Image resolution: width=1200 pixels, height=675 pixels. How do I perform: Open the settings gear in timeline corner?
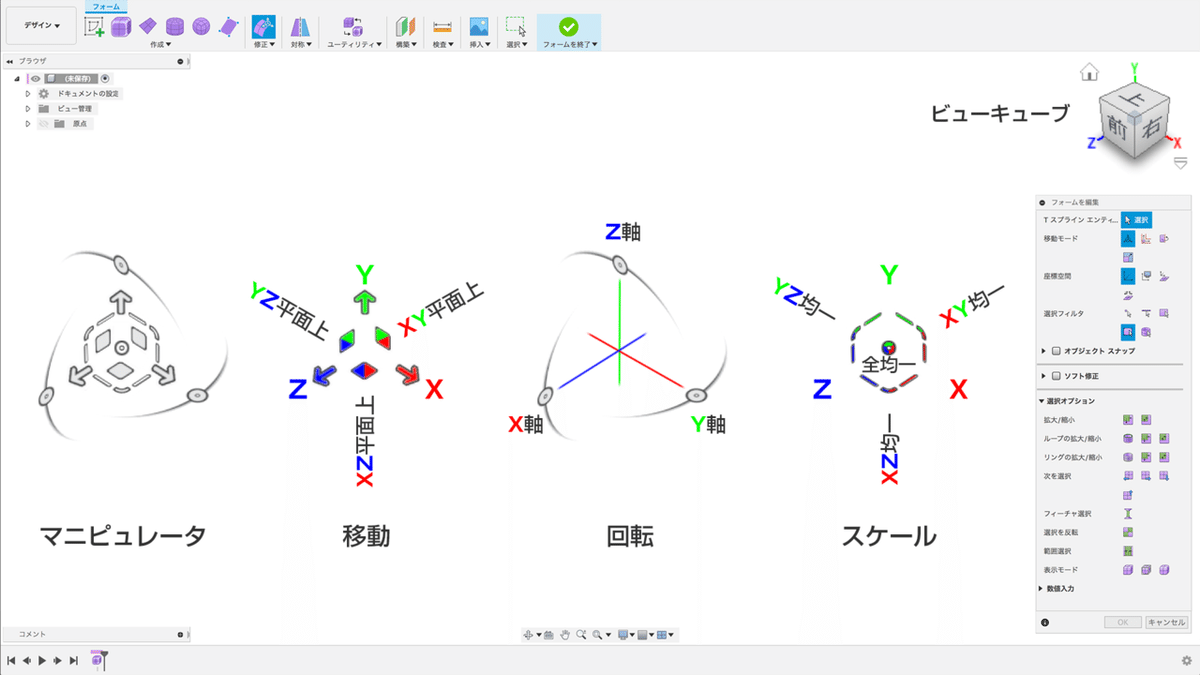click(1186, 661)
